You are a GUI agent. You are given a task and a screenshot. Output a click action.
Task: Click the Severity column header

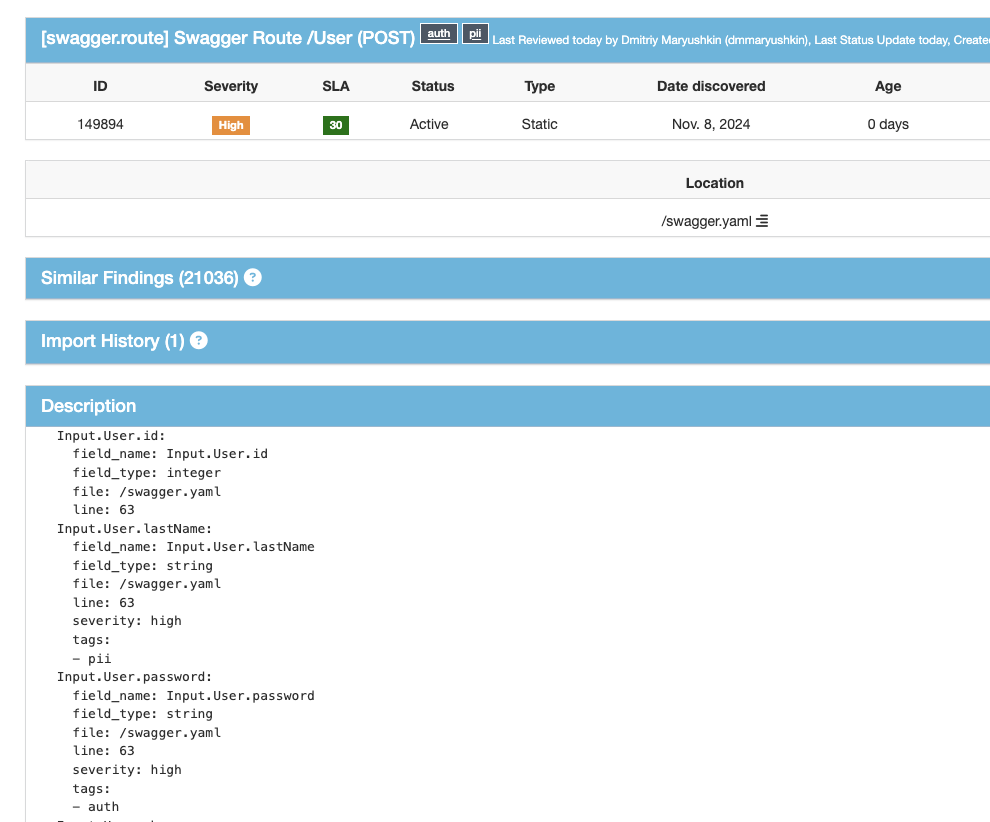click(x=231, y=86)
